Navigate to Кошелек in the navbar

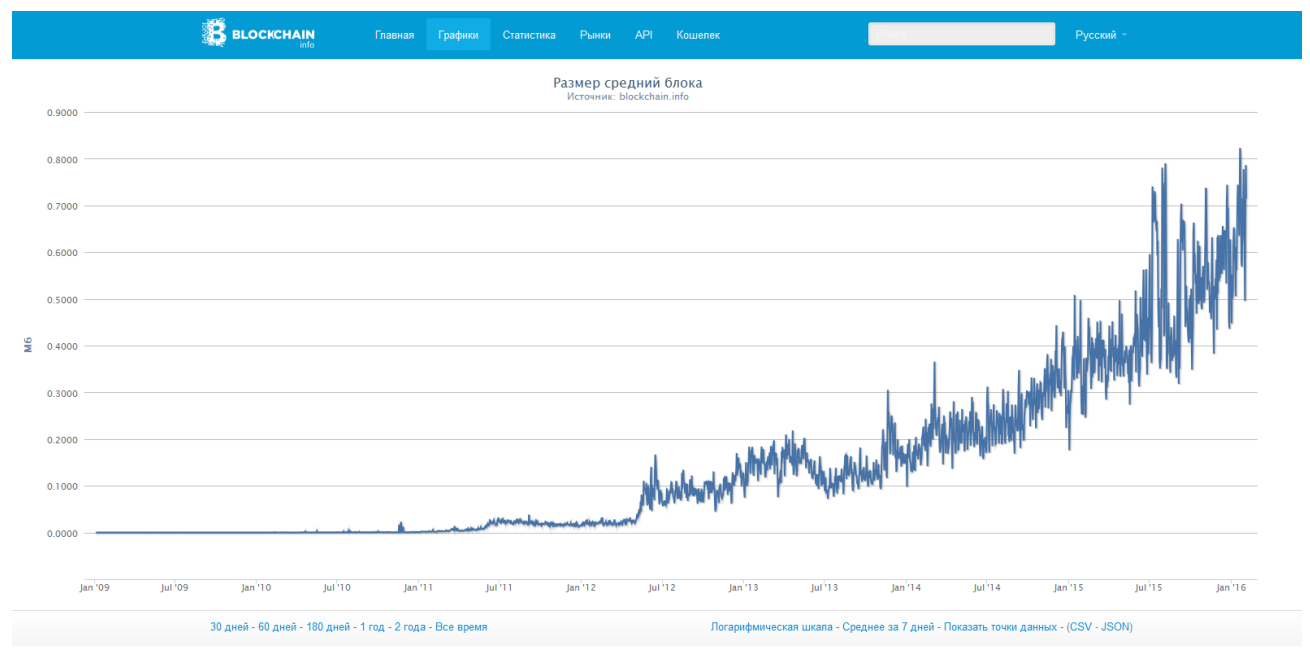[698, 35]
